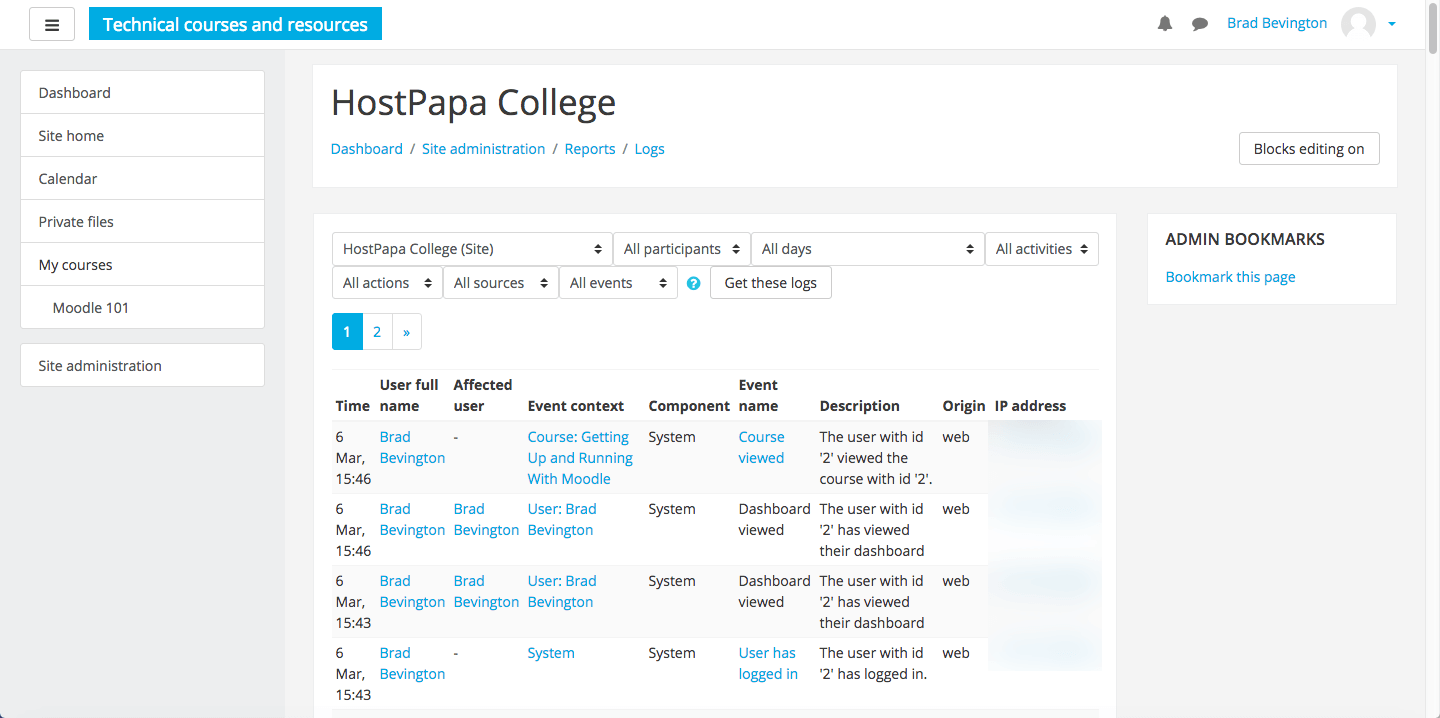Click the User has logged in event link

(x=768, y=663)
